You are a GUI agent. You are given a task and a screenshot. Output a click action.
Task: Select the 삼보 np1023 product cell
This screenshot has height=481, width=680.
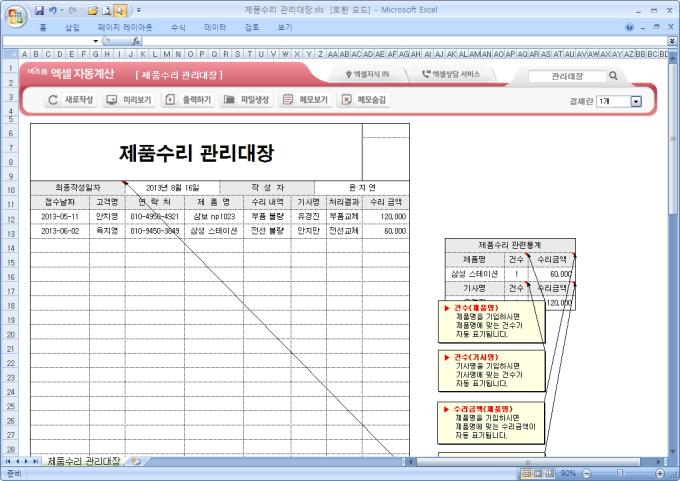tap(214, 216)
